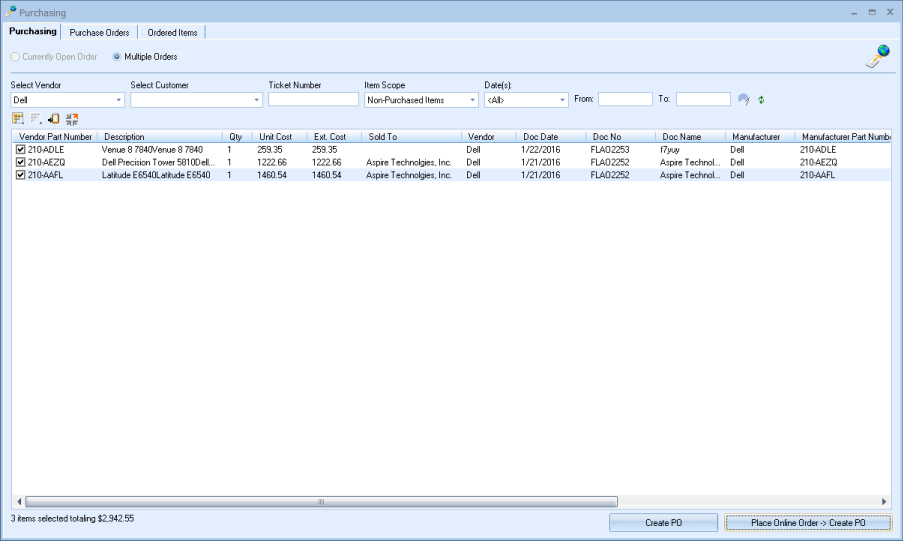Expand the Select Customer dropdown

(256, 100)
